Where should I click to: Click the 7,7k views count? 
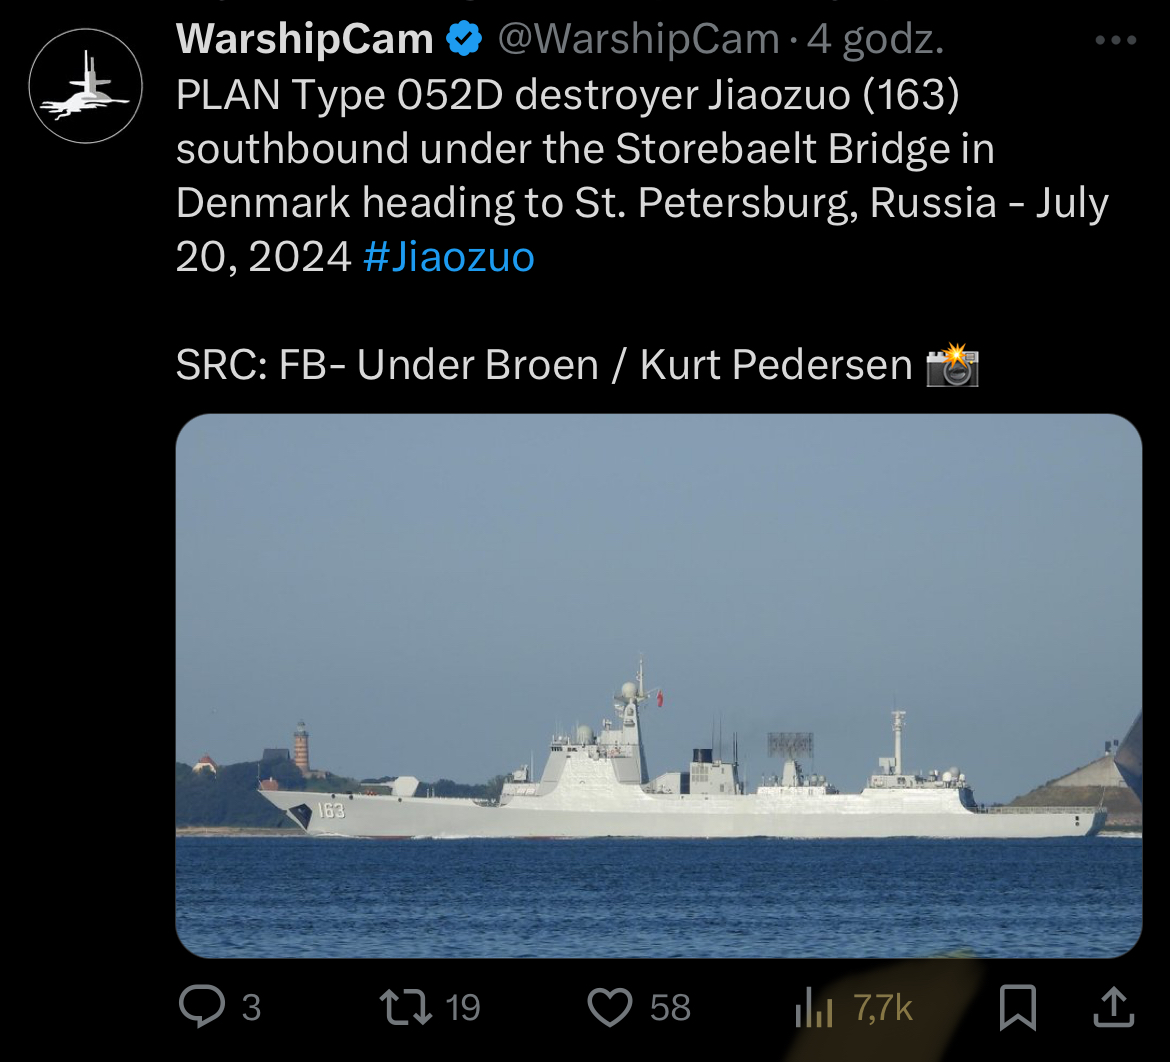pyautogui.click(x=883, y=1007)
